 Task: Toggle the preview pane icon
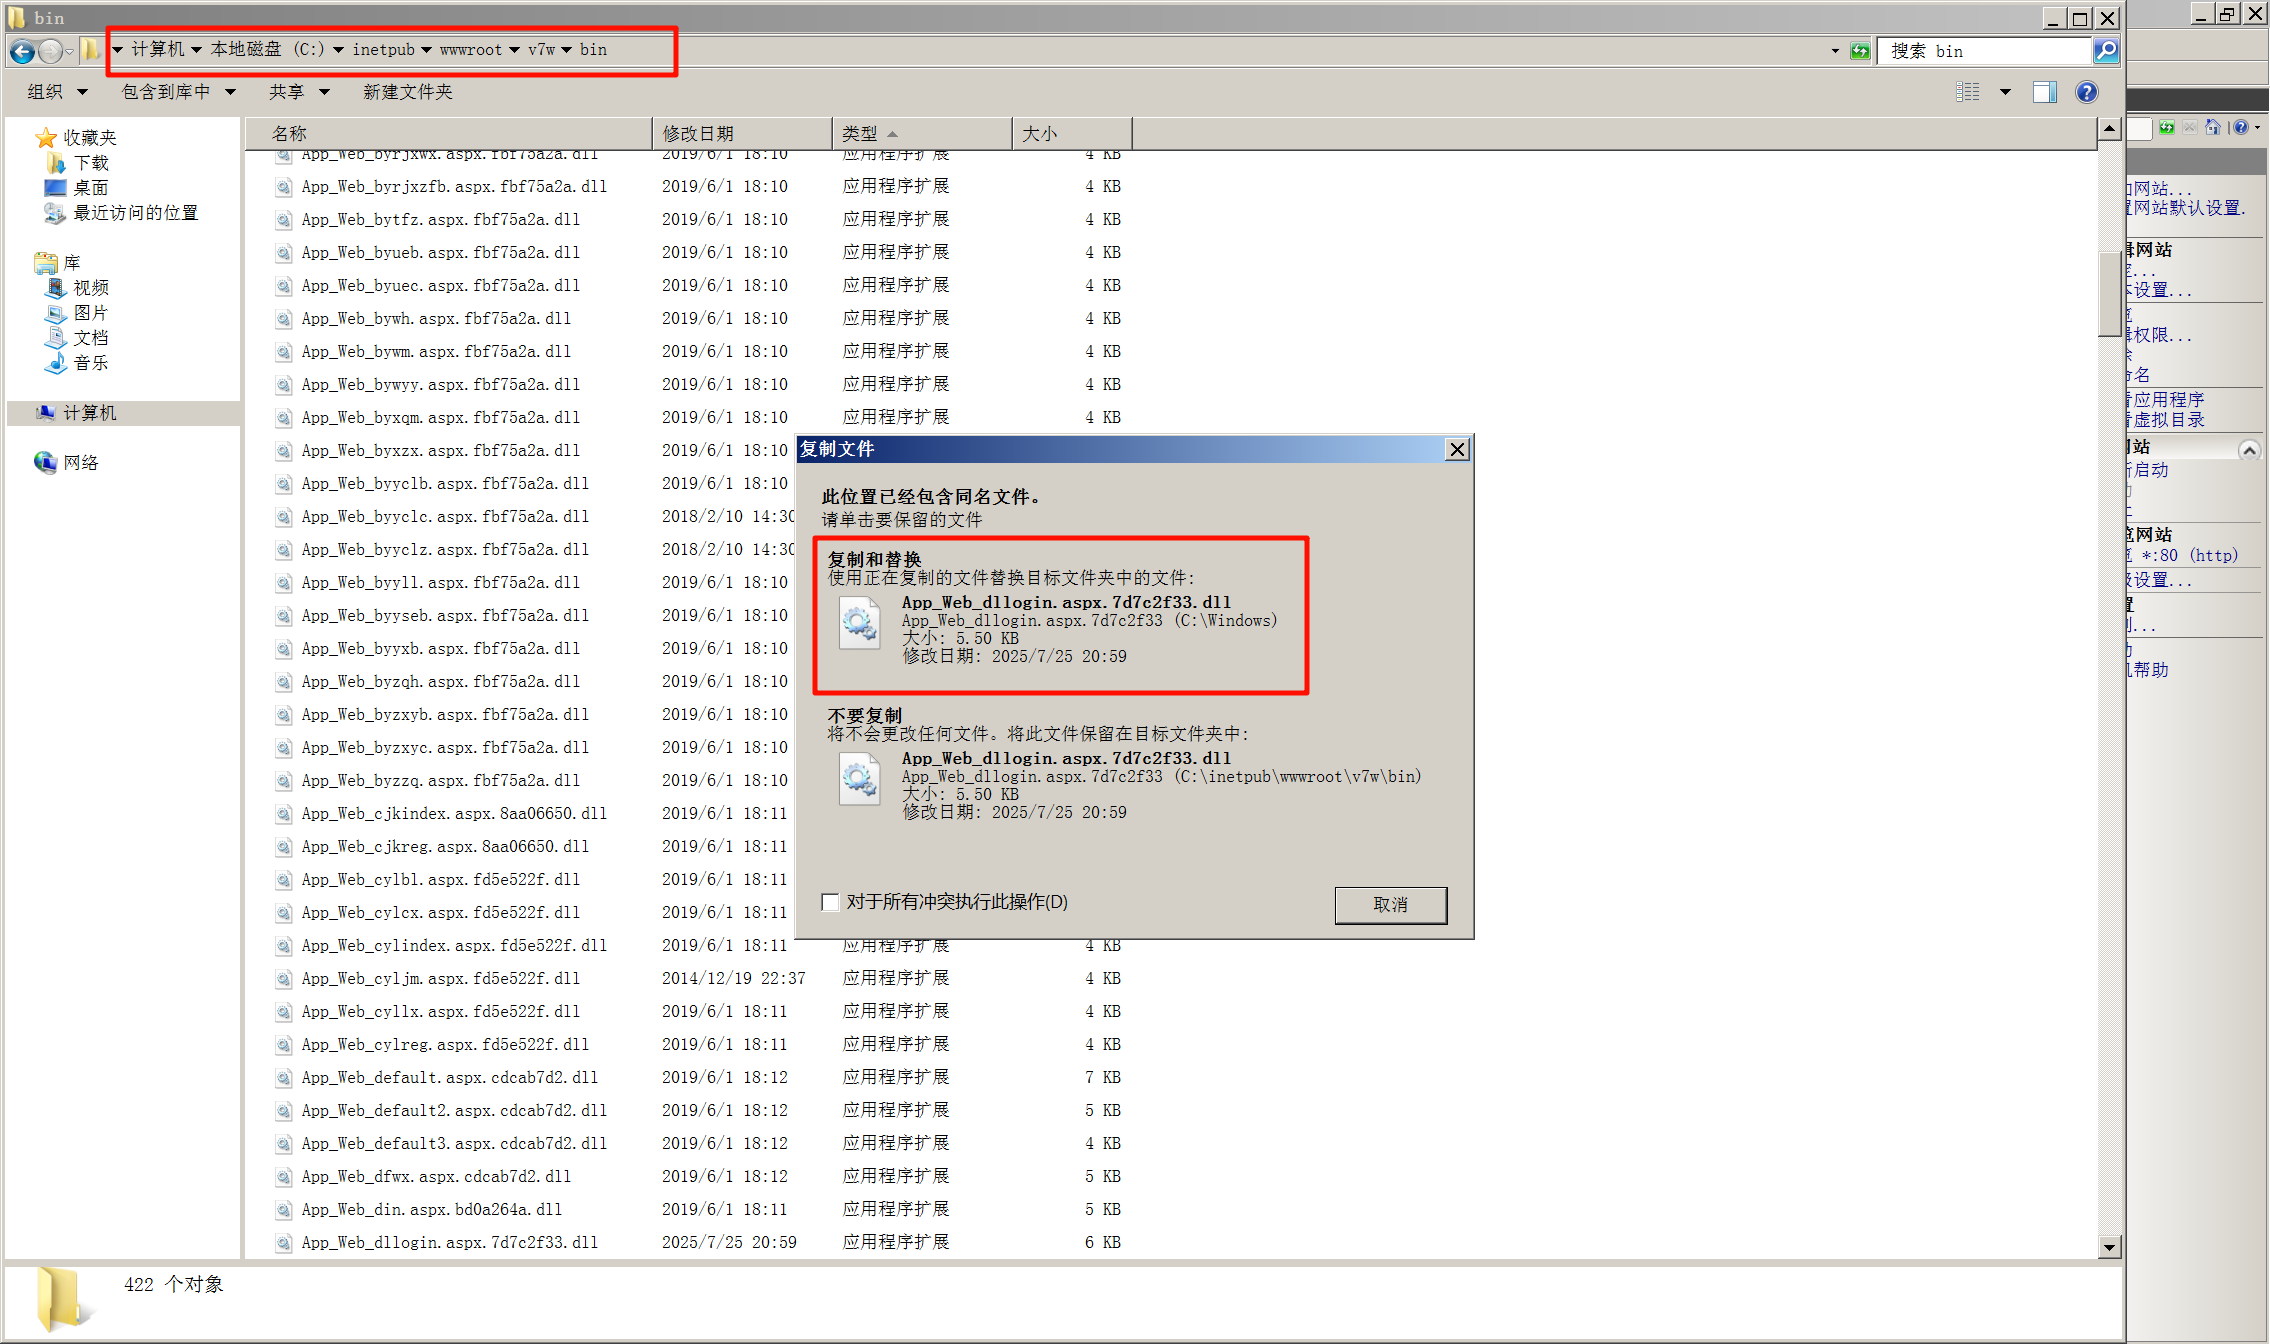click(x=2044, y=92)
